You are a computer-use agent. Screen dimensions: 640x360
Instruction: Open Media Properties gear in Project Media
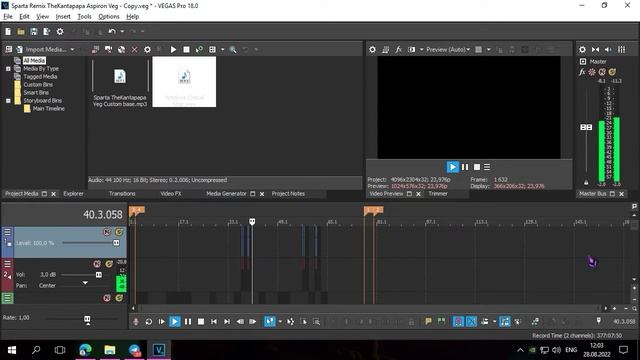click(x=147, y=49)
